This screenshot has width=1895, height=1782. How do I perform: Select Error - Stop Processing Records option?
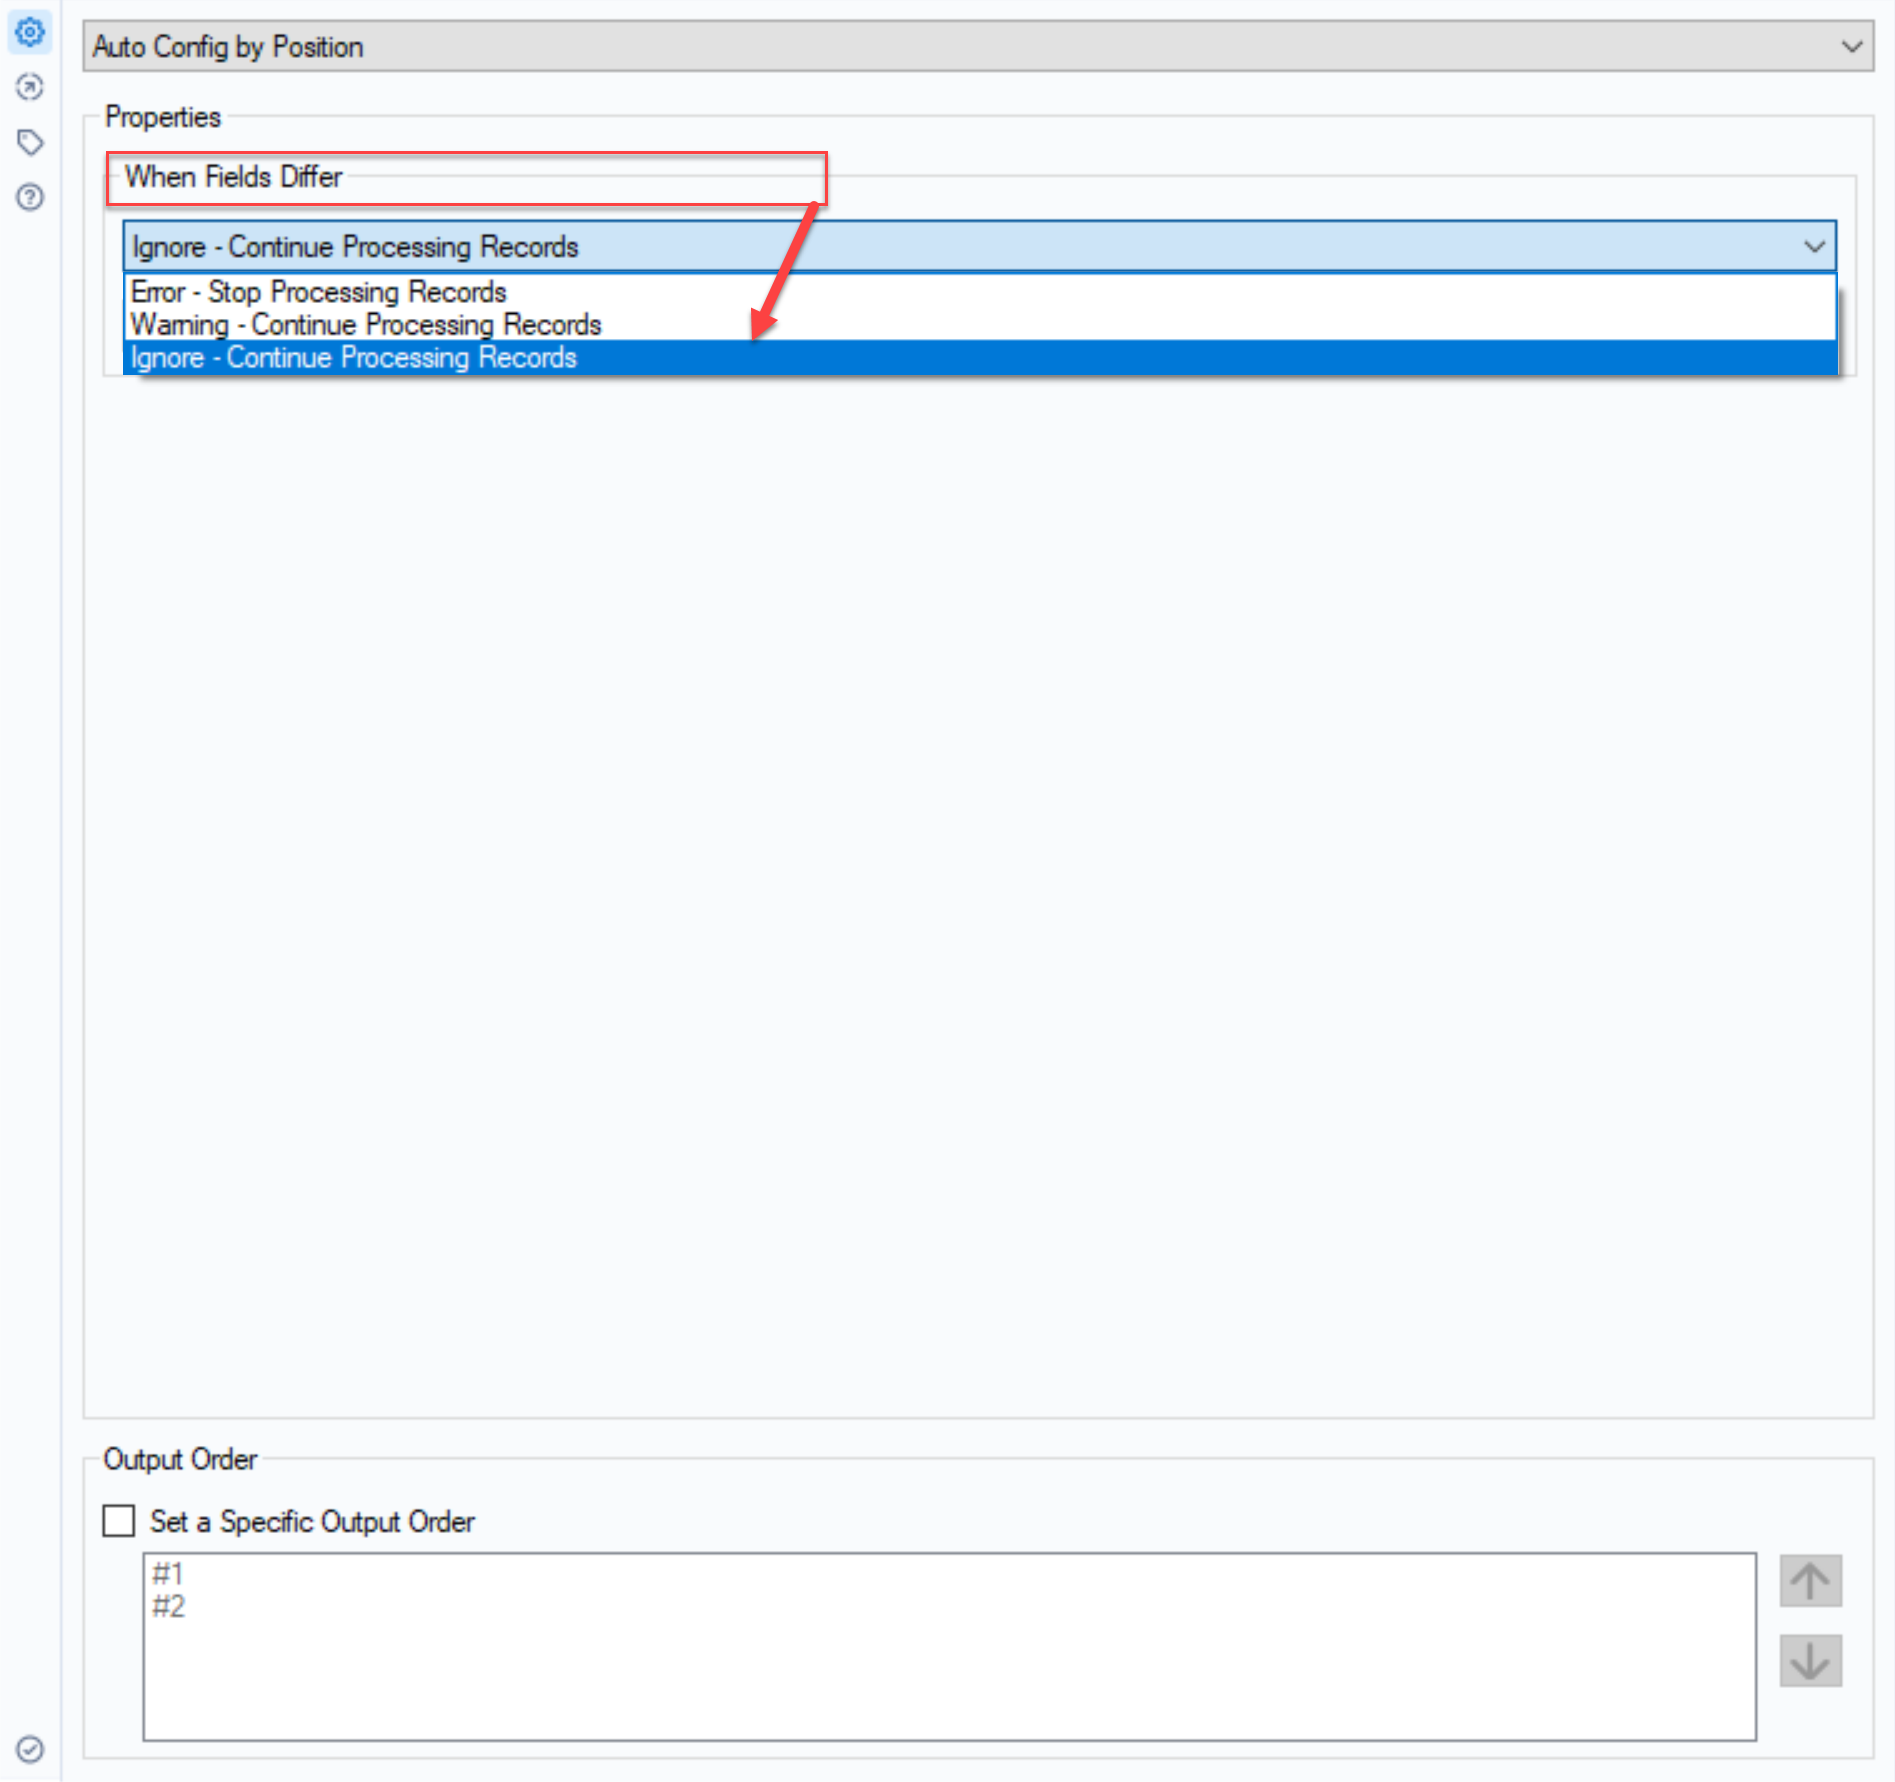pos(318,291)
